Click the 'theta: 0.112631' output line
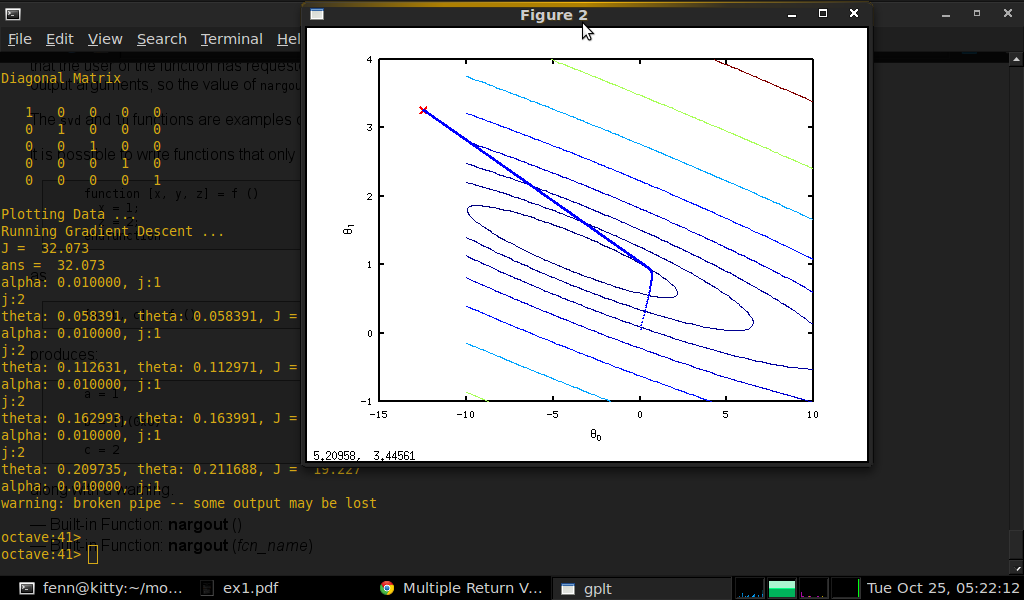 pyautogui.click(x=150, y=367)
